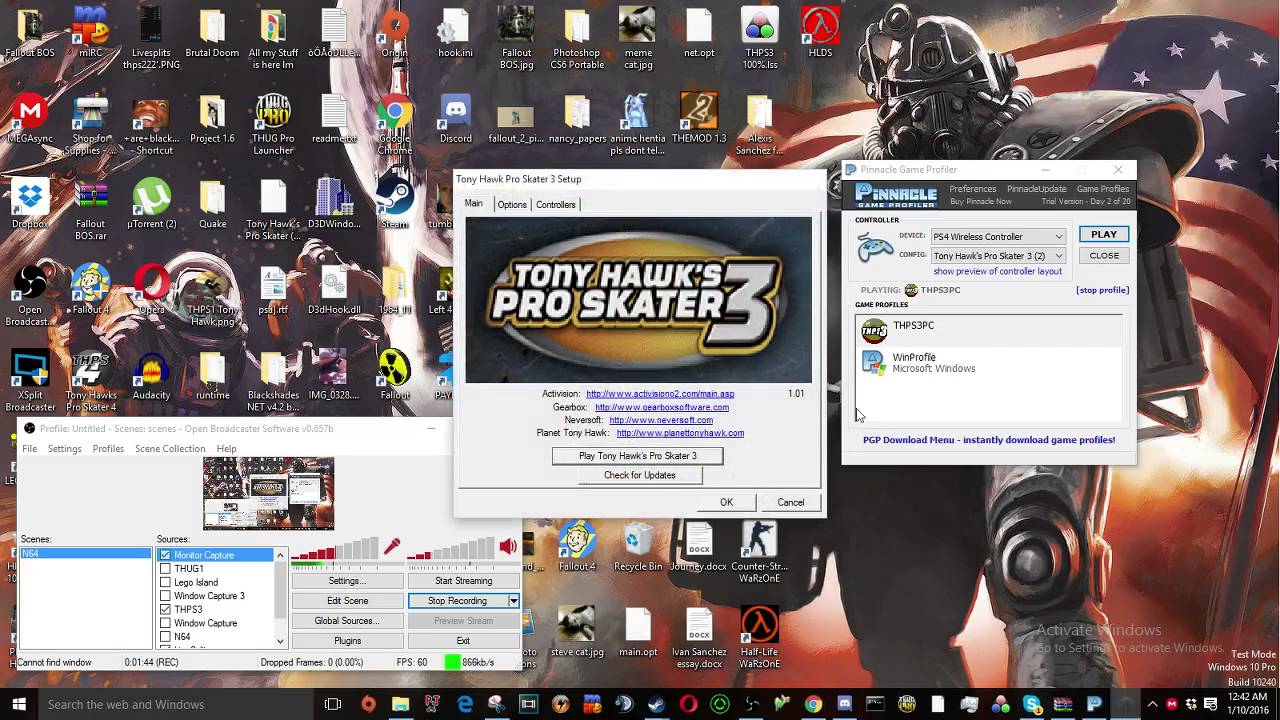
Task: Open OBS Profiles menu
Action: click(x=108, y=449)
